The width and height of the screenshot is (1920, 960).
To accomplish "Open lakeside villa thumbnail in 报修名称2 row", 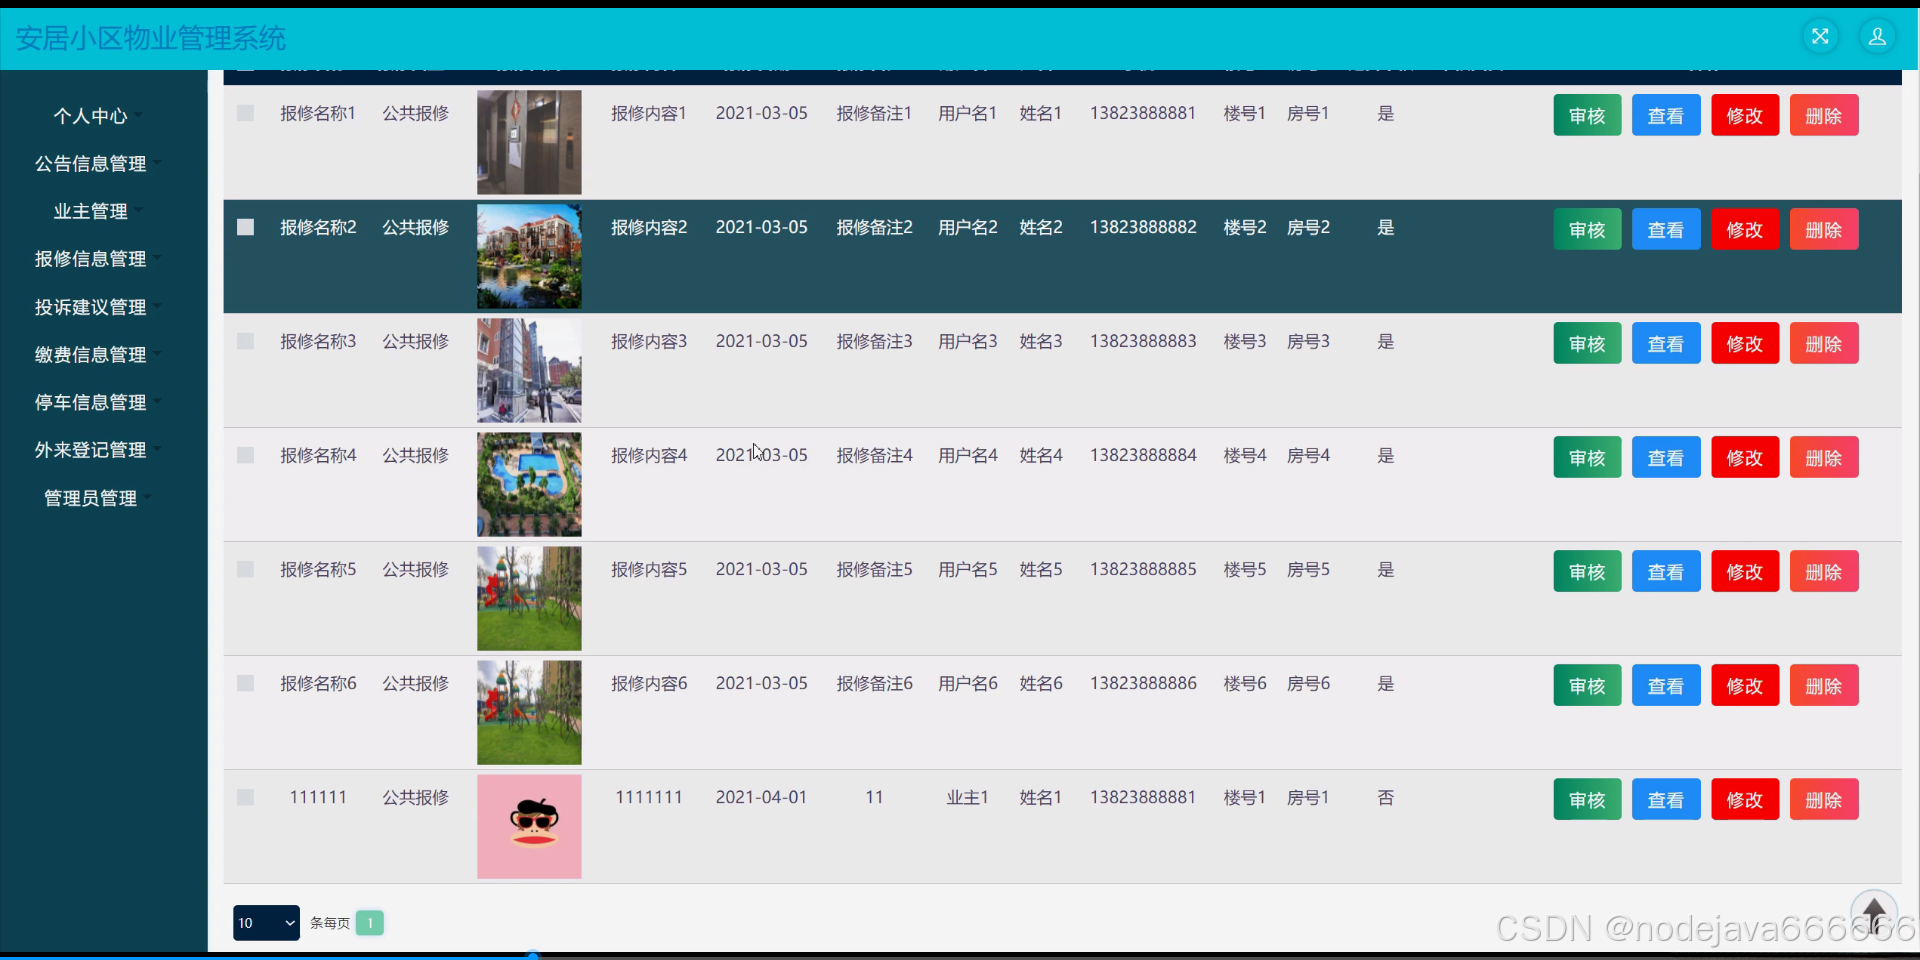I will point(529,256).
